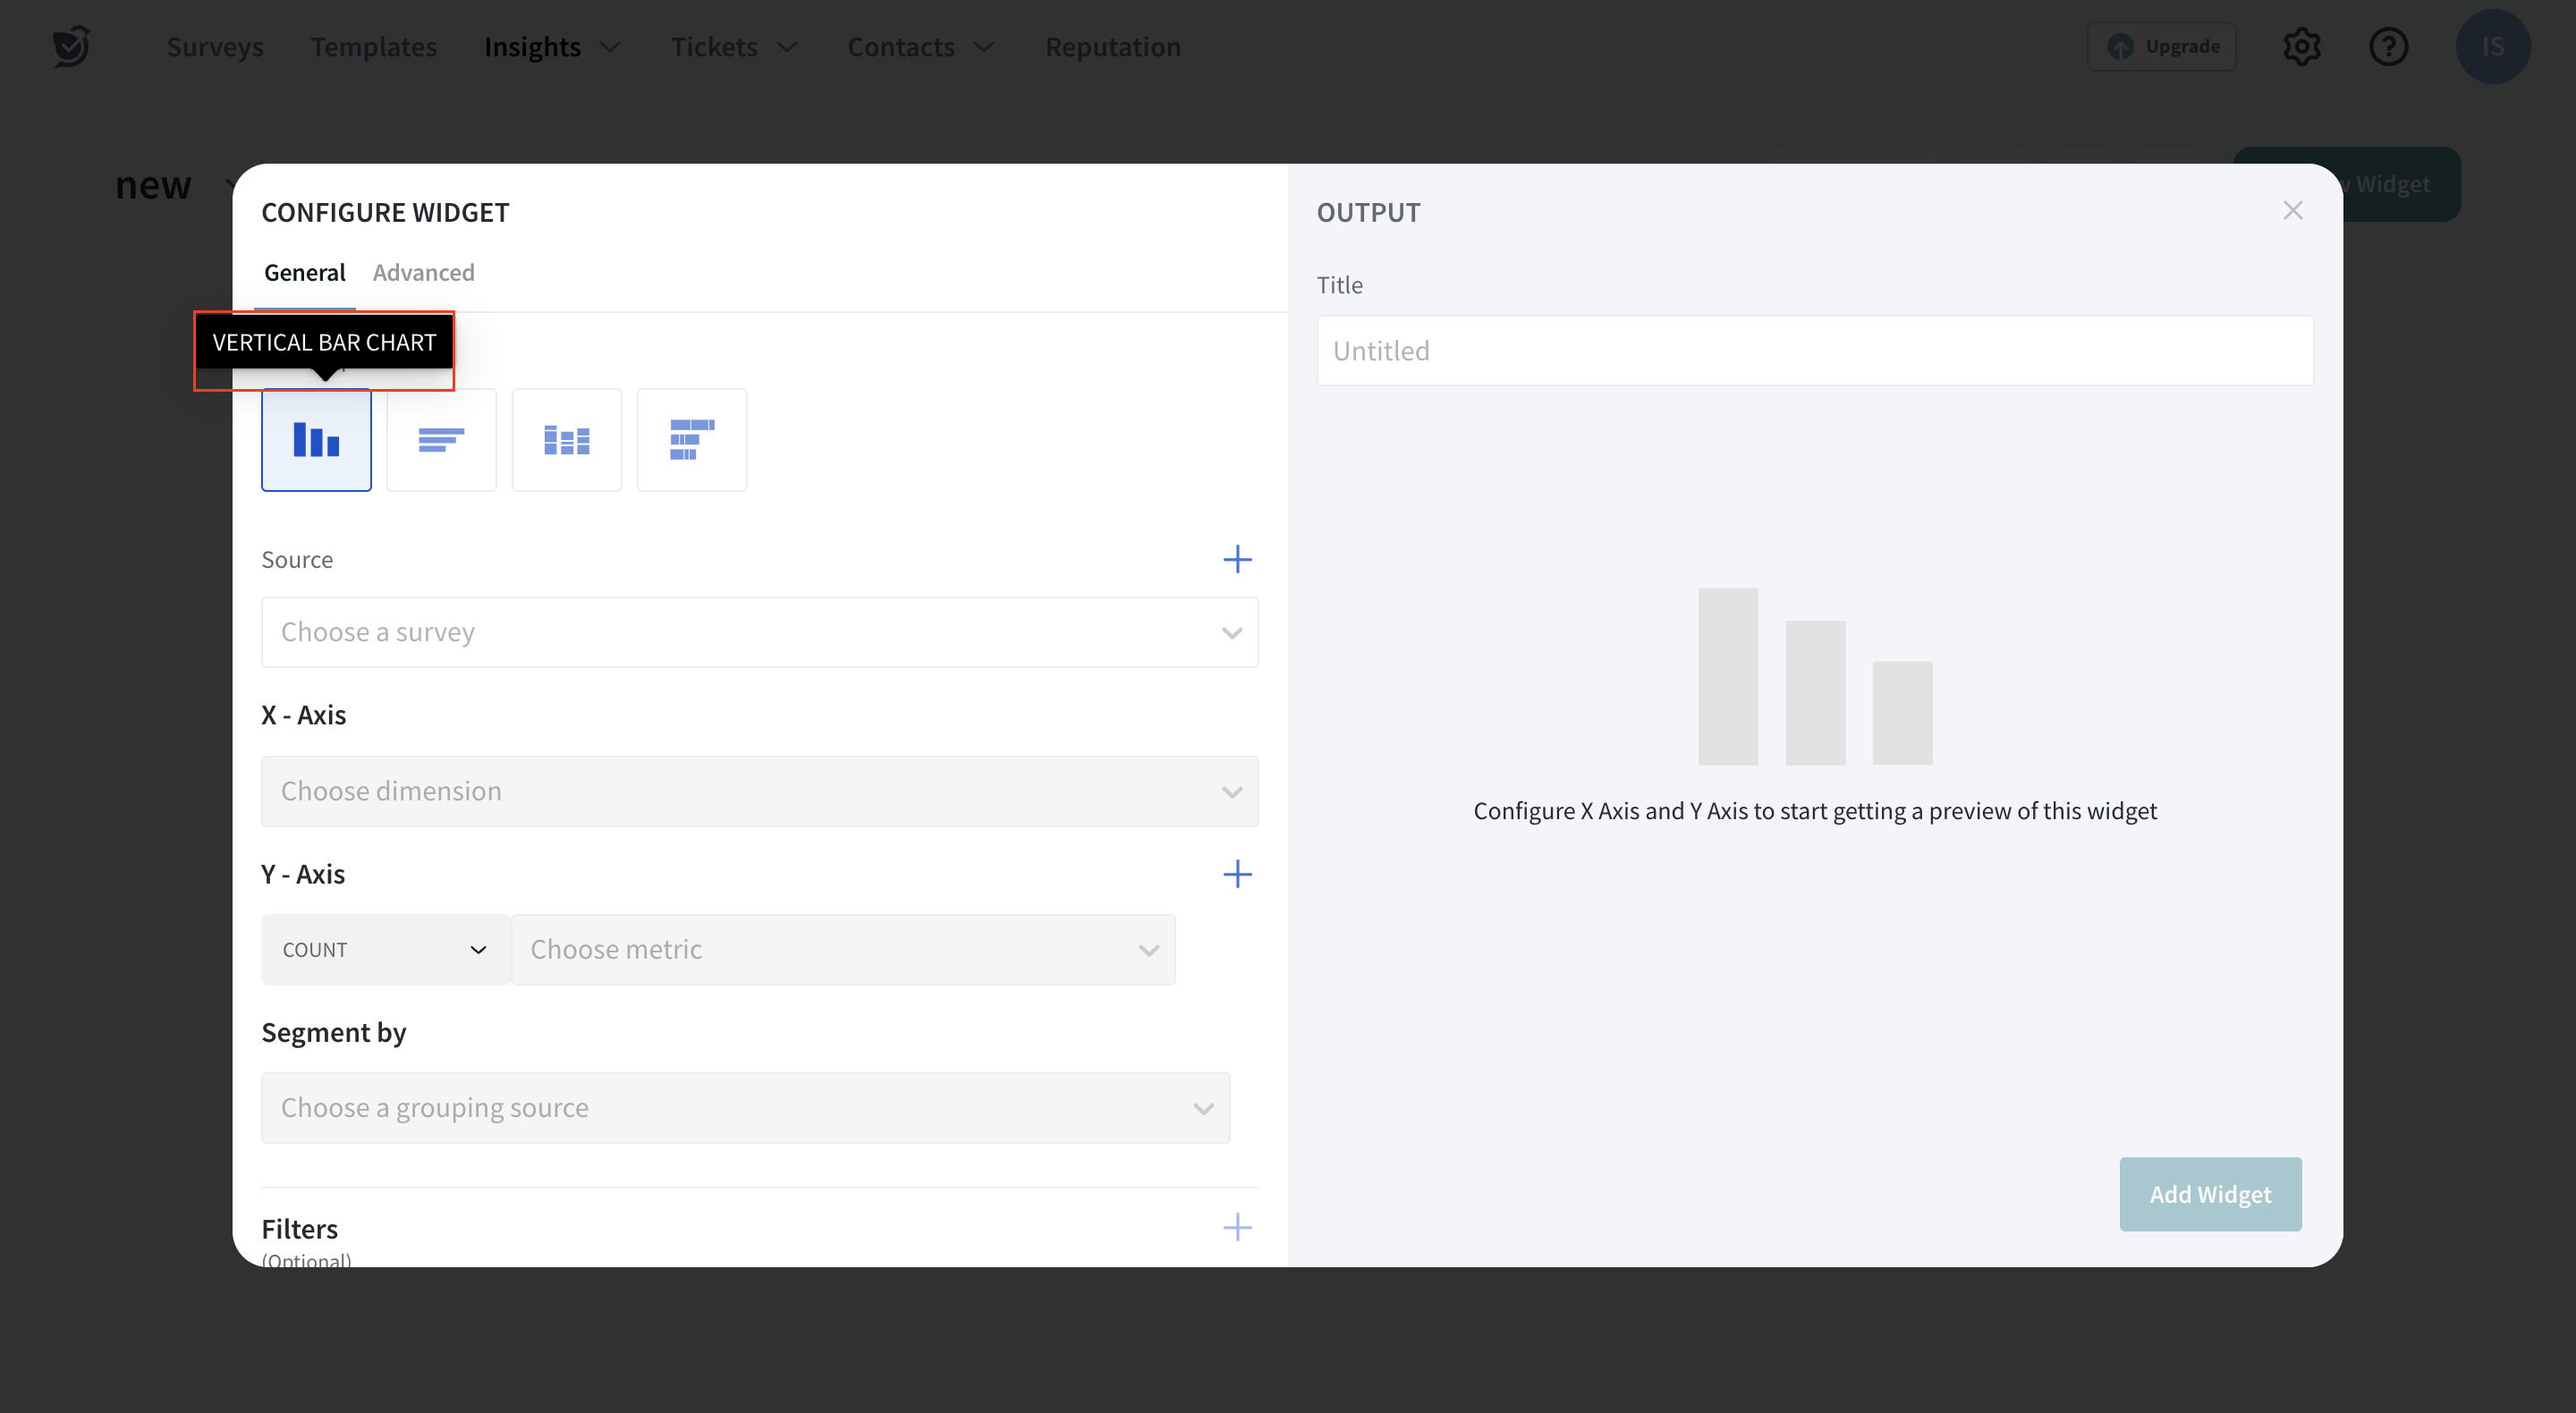
Task: Add a Y-Axis metric with plus
Action: pos(1237,874)
